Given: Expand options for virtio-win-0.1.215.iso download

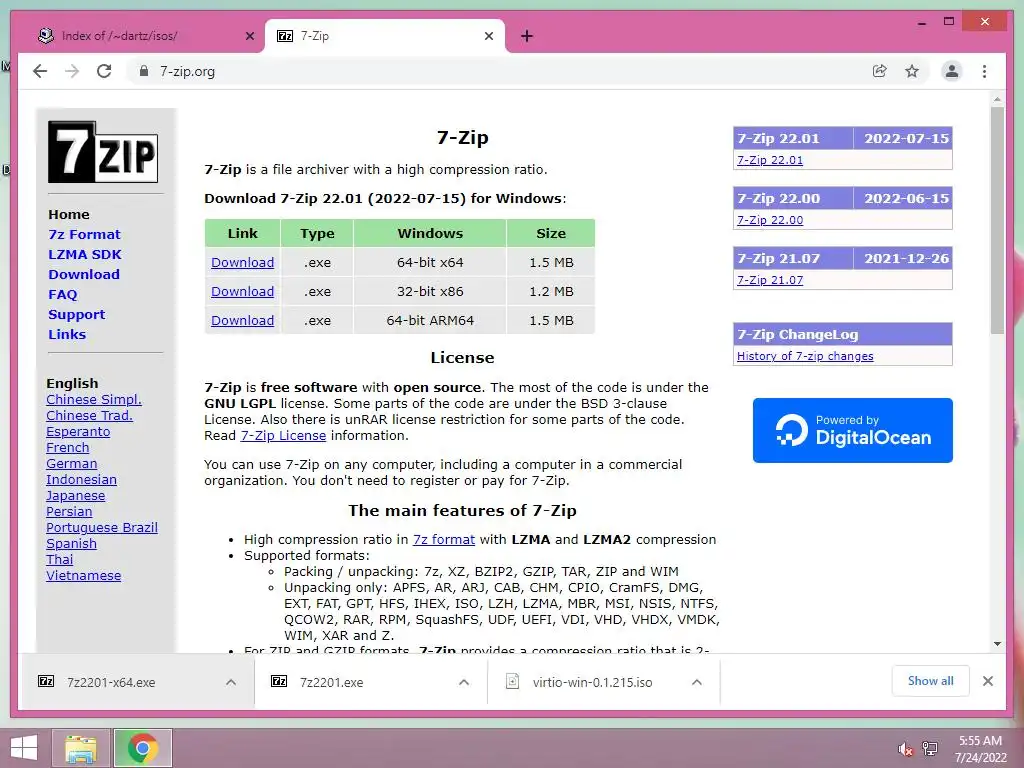Looking at the screenshot, I should [697, 682].
